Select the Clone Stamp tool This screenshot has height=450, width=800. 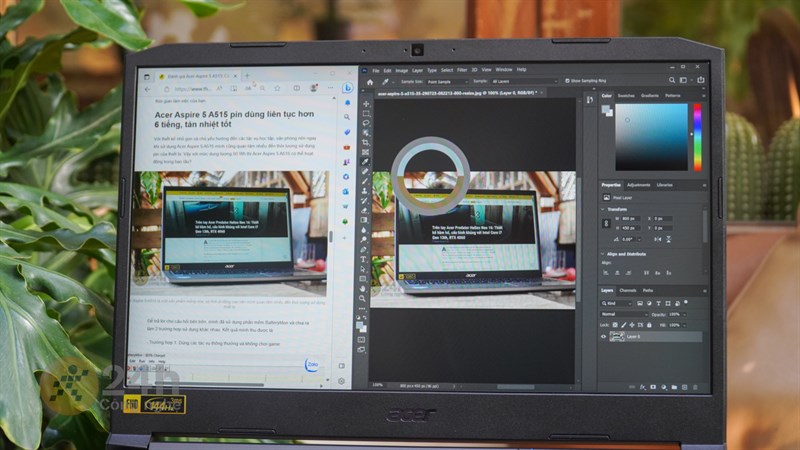365,191
